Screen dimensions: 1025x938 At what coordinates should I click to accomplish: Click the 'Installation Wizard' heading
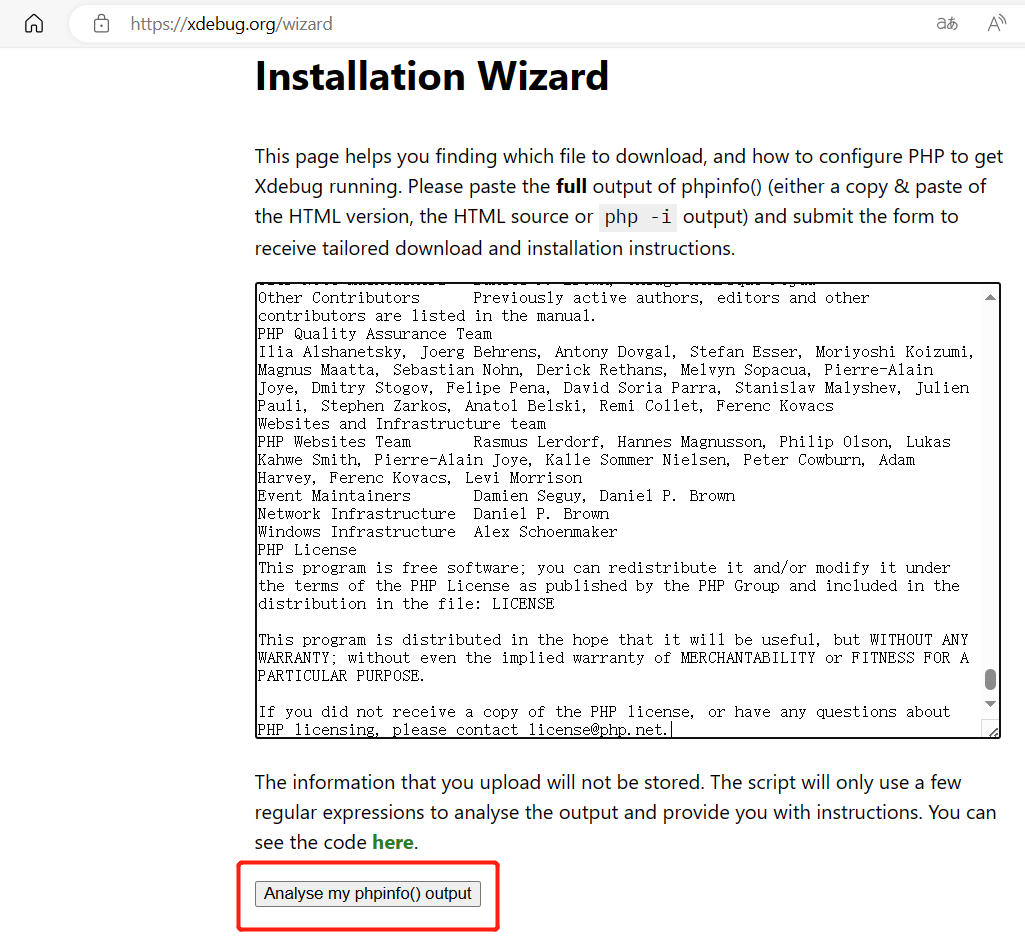(432, 76)
